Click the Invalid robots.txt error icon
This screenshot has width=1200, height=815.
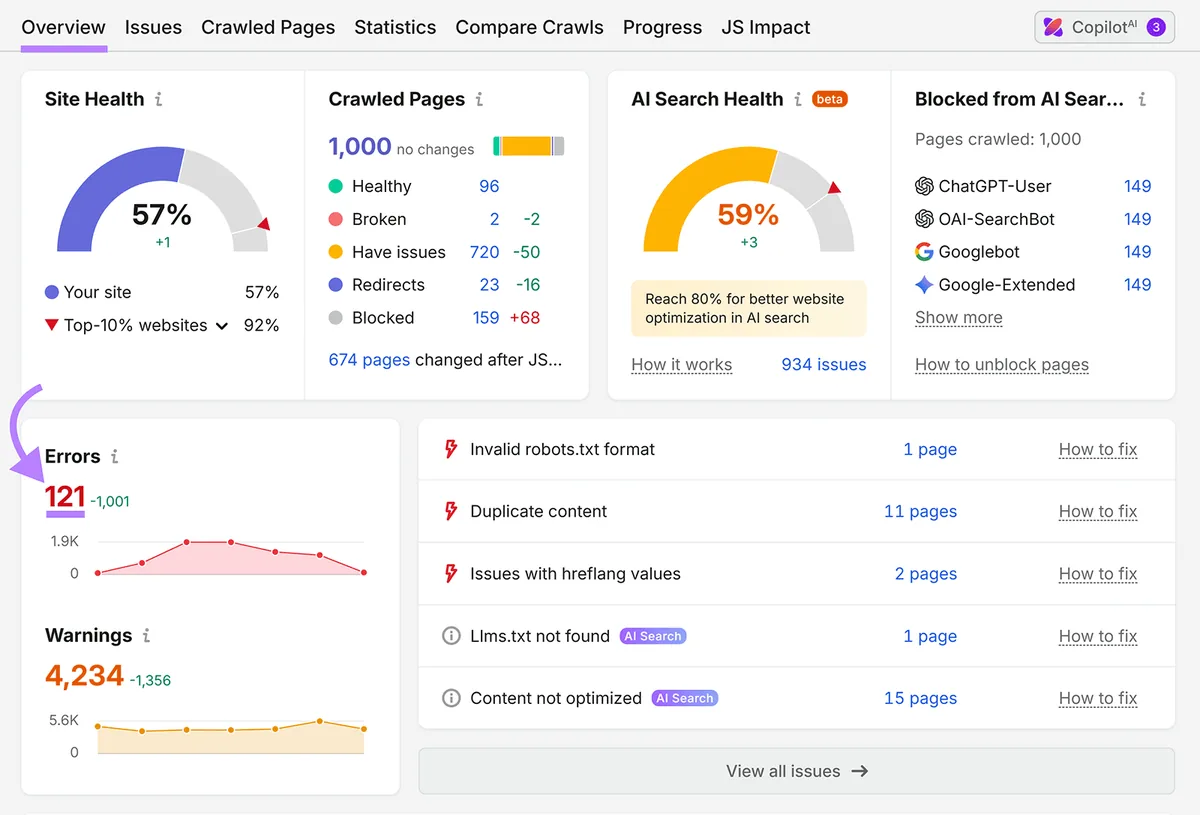point(451,449)
